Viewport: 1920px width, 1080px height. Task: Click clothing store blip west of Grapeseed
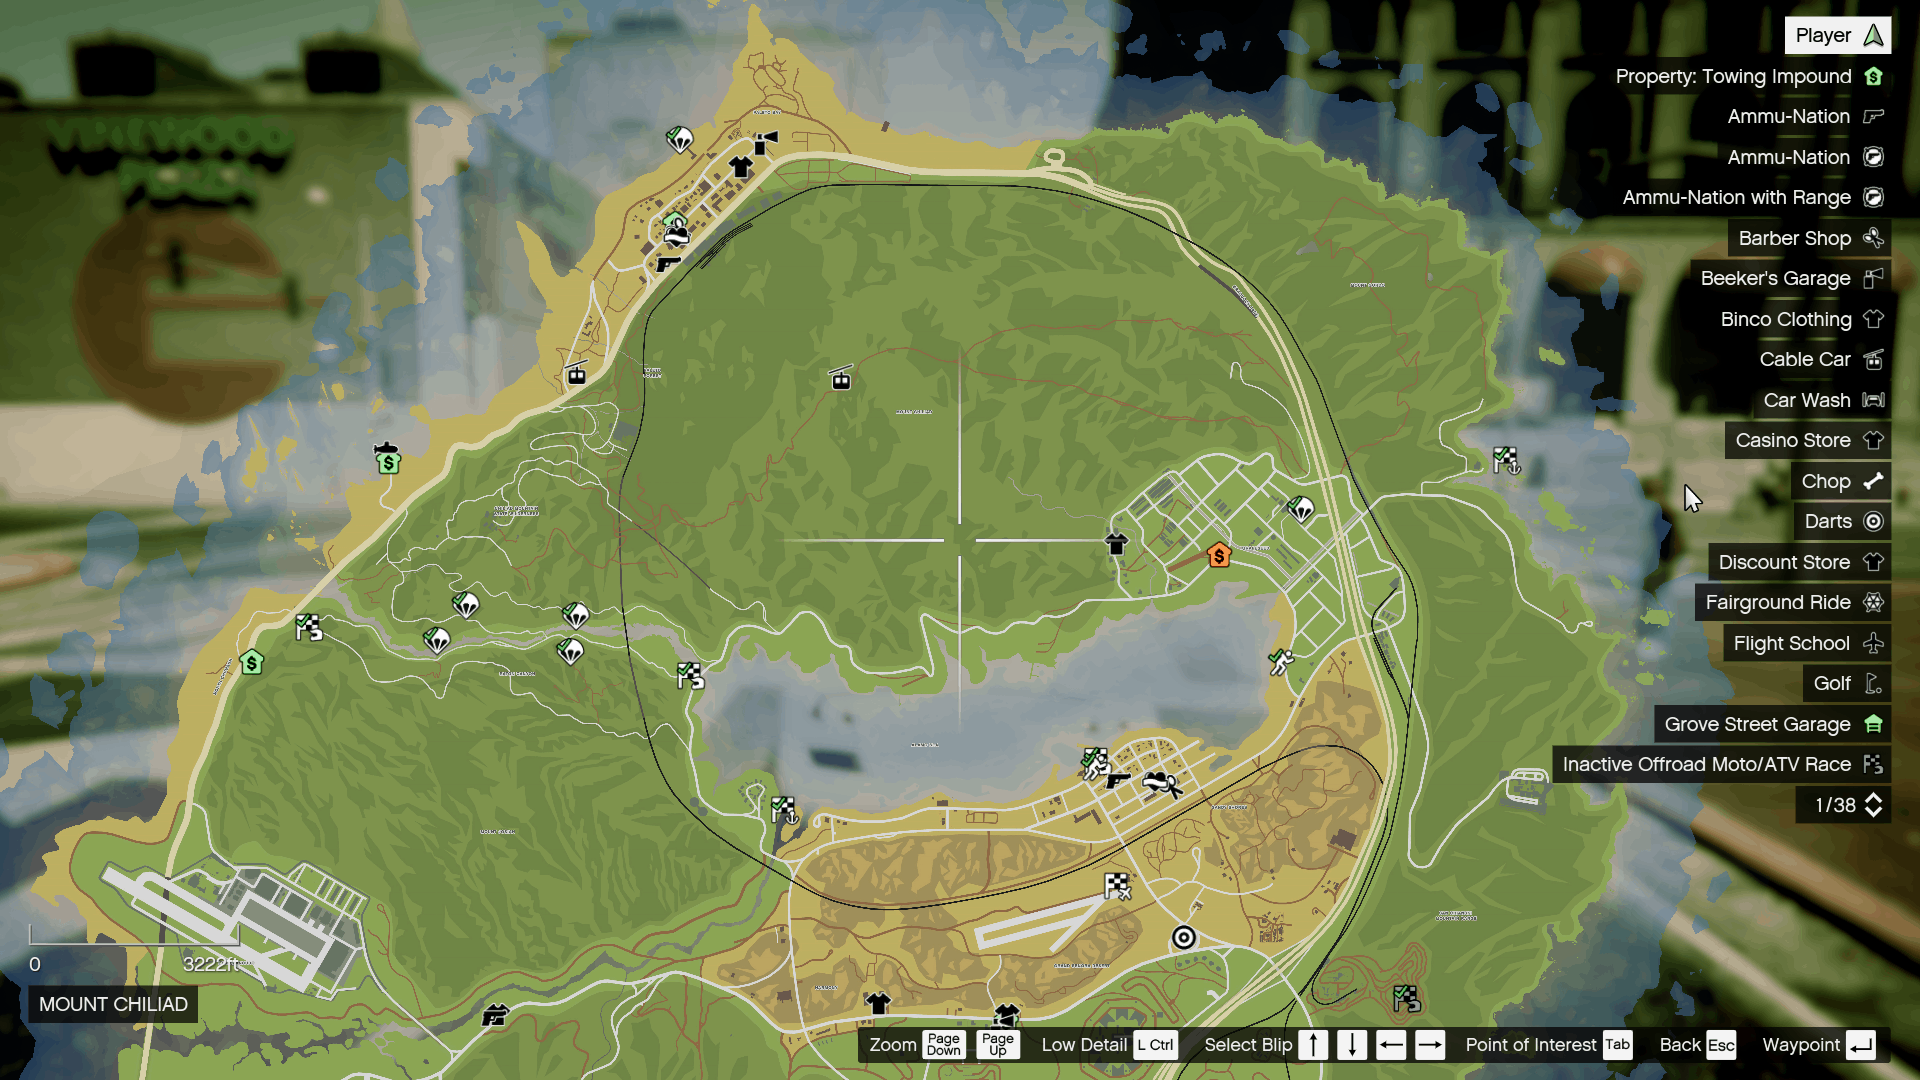click(1116, 543)
